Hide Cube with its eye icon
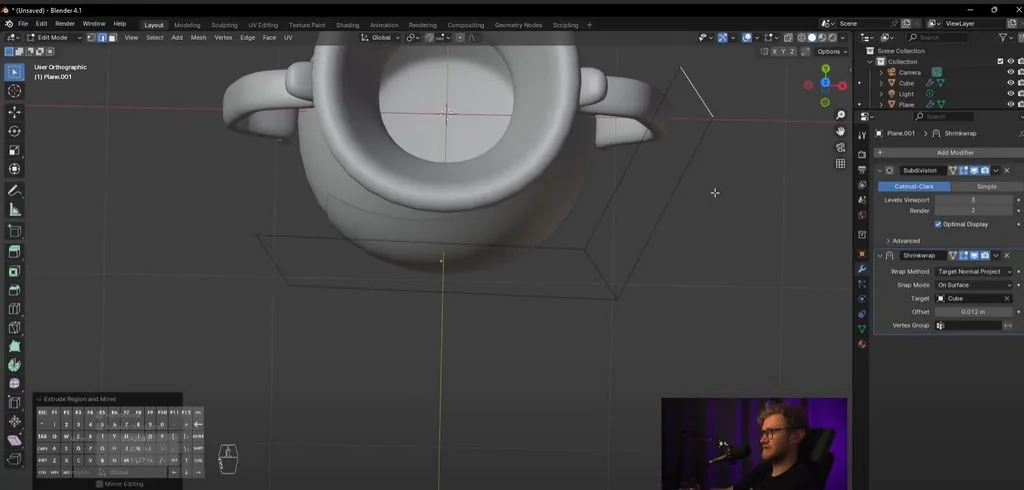Screen dimensions: 1024x490 pos(1010,83)
